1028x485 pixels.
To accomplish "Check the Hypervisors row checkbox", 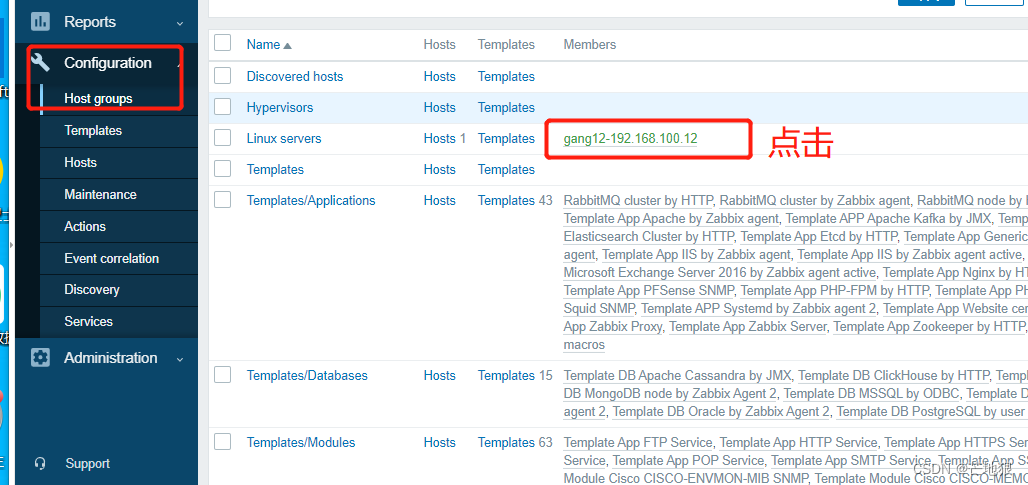I will click(223, 107).
